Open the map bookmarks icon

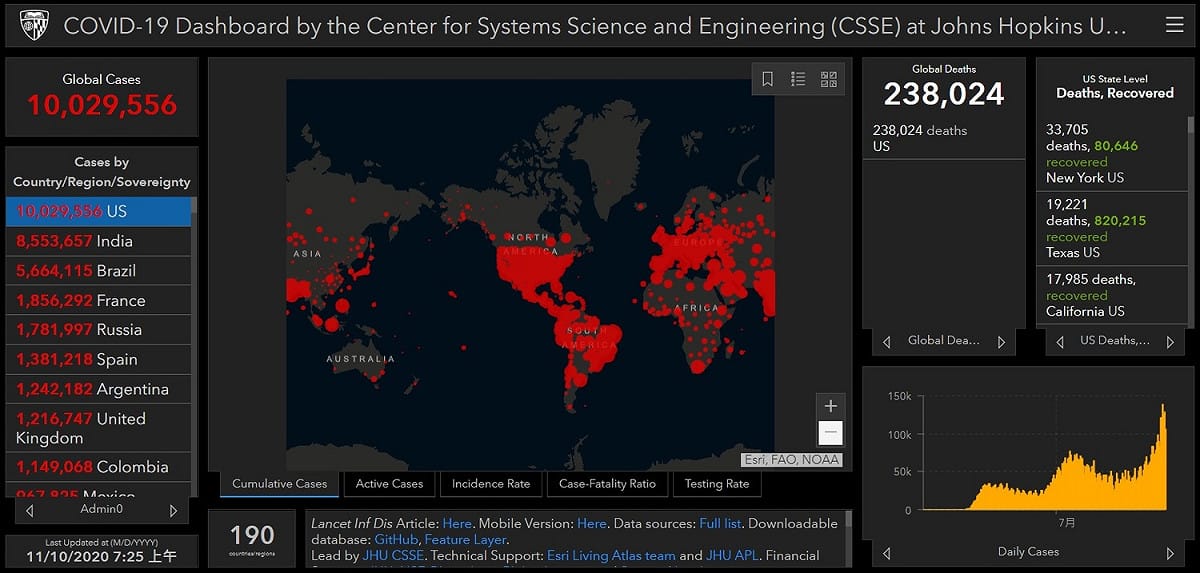(x=767, y=79)
